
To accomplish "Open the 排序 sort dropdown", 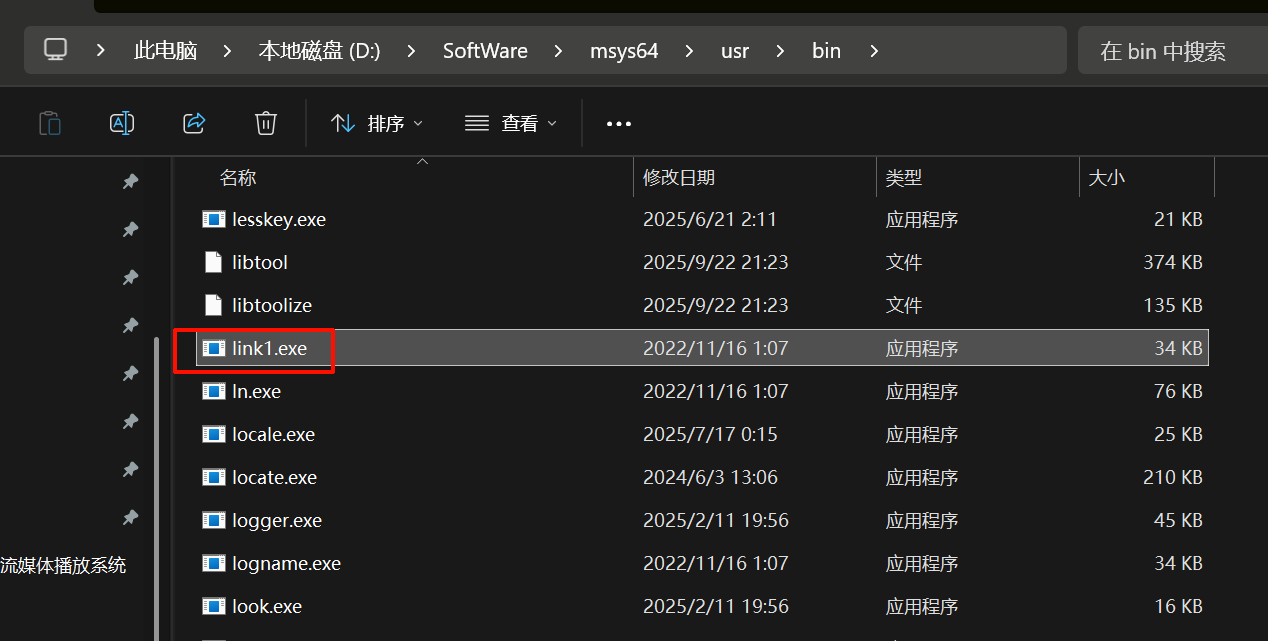I will (377, 123).
